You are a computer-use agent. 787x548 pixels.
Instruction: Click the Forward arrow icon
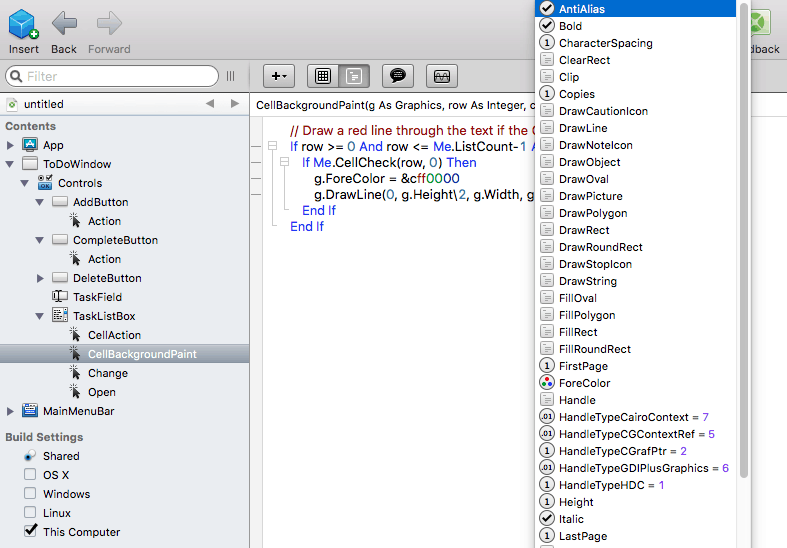coord(109,24)
